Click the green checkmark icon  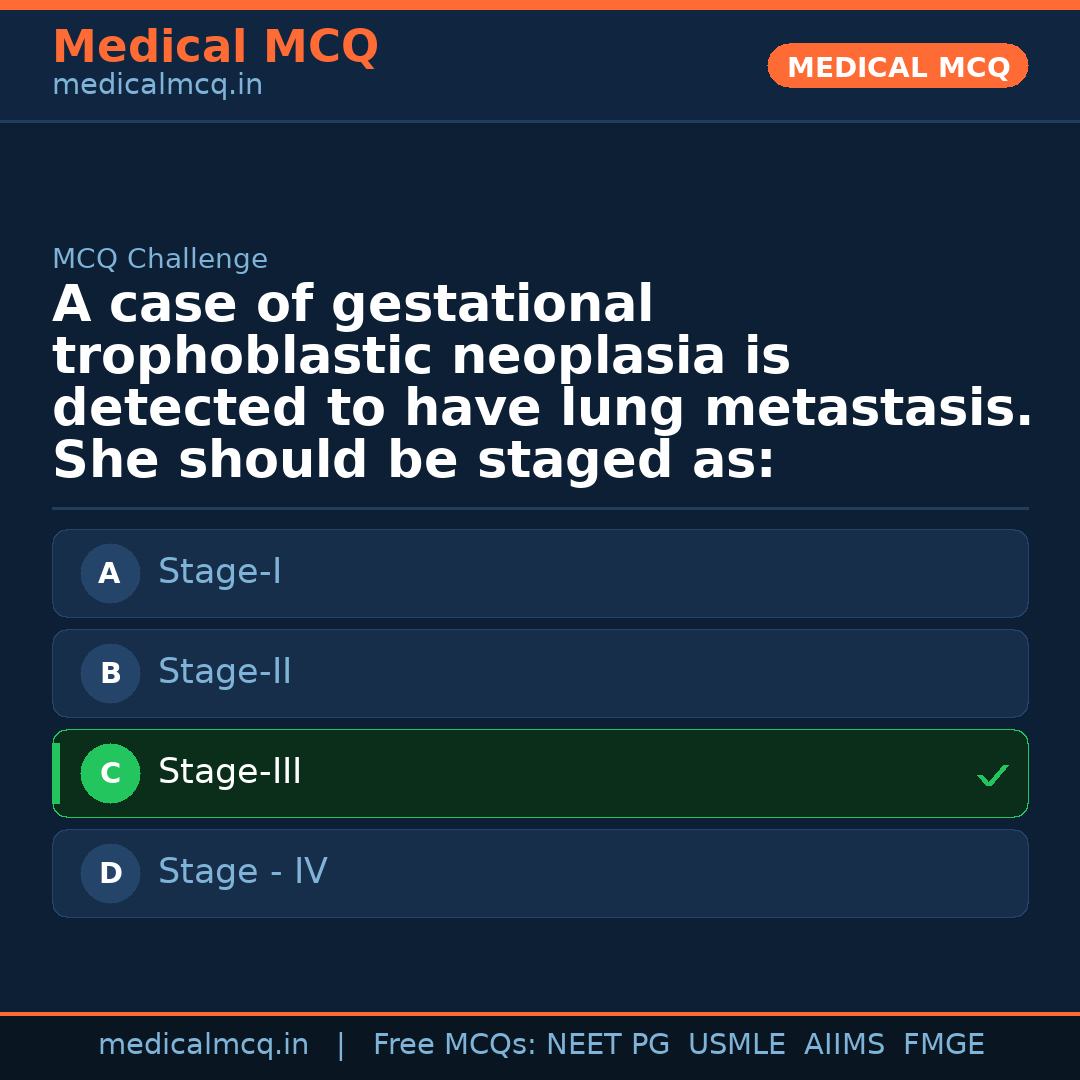coord(992,775)
